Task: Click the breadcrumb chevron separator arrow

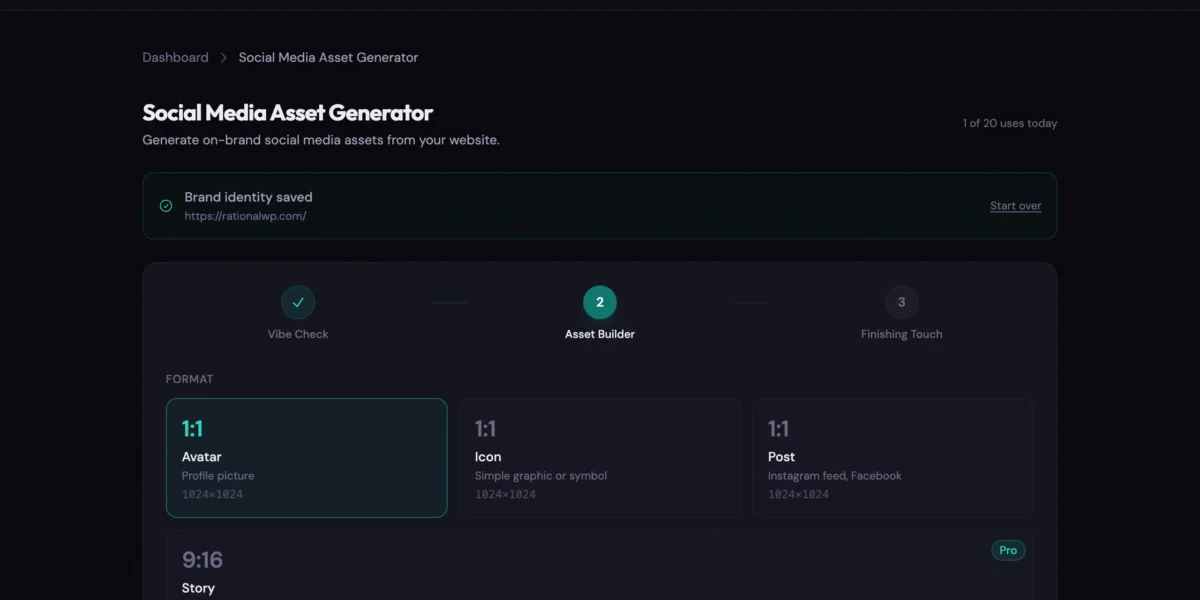Action: coord(224,58)
